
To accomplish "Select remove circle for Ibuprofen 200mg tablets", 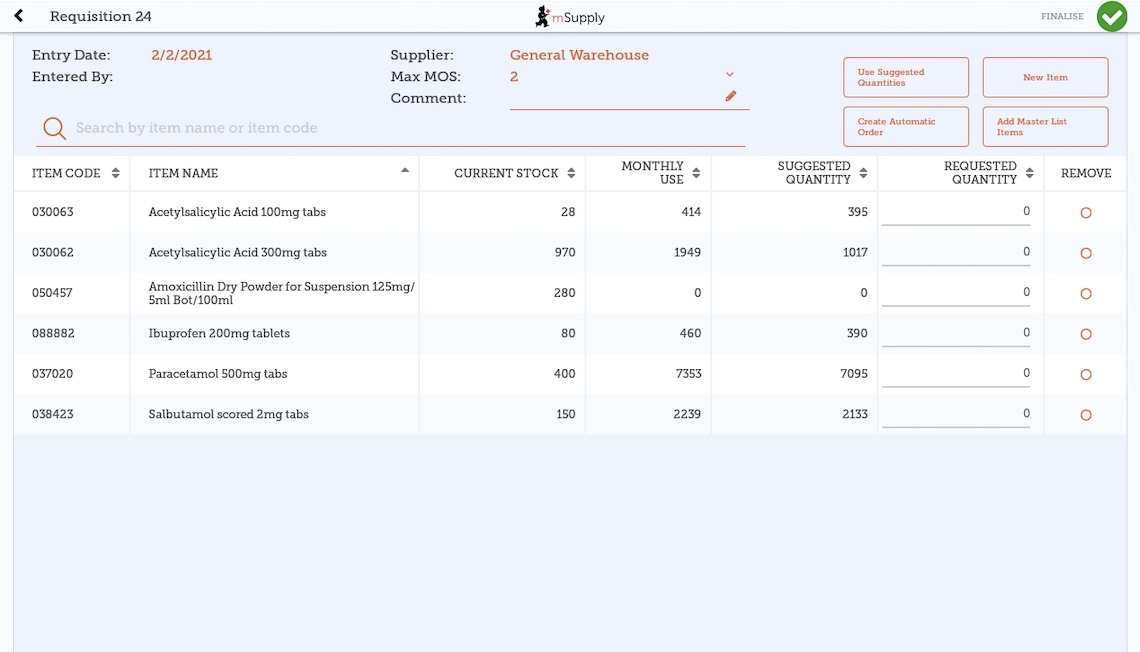I will [x=1086, y=334].
